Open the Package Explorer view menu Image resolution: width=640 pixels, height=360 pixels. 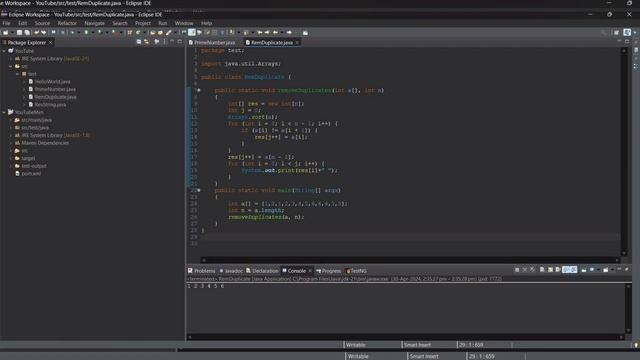164,42
